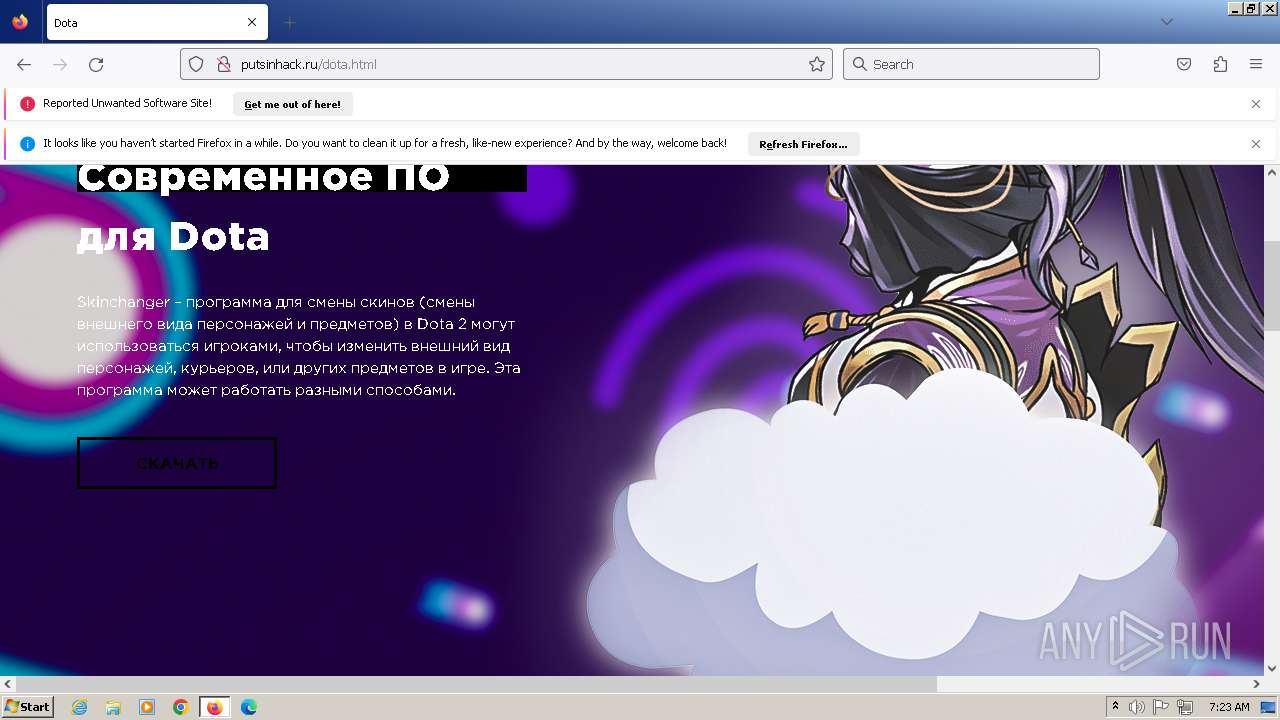Click vertical scrollbar down arrow
Image resolution: width=1280 pixels, height=720 pixels.
tap(1272, 668)
